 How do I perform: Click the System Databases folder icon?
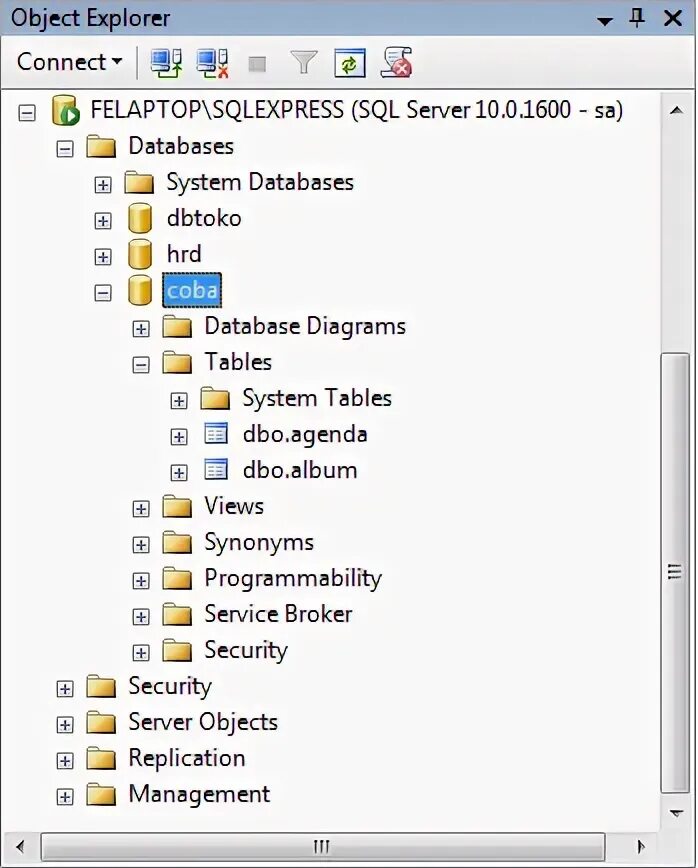[139, 182]
